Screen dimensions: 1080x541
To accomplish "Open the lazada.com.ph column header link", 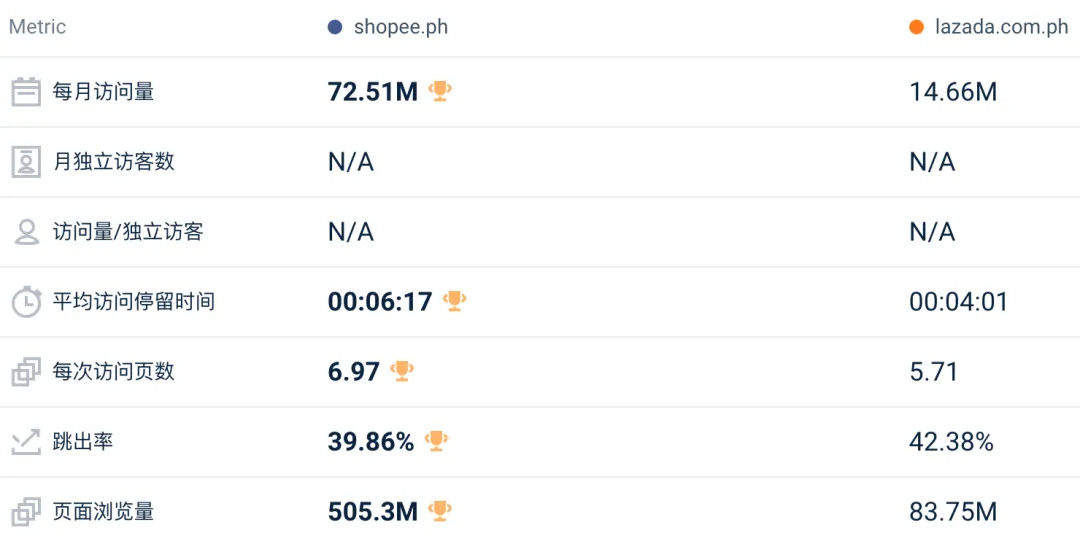I will pos(1002,27).
